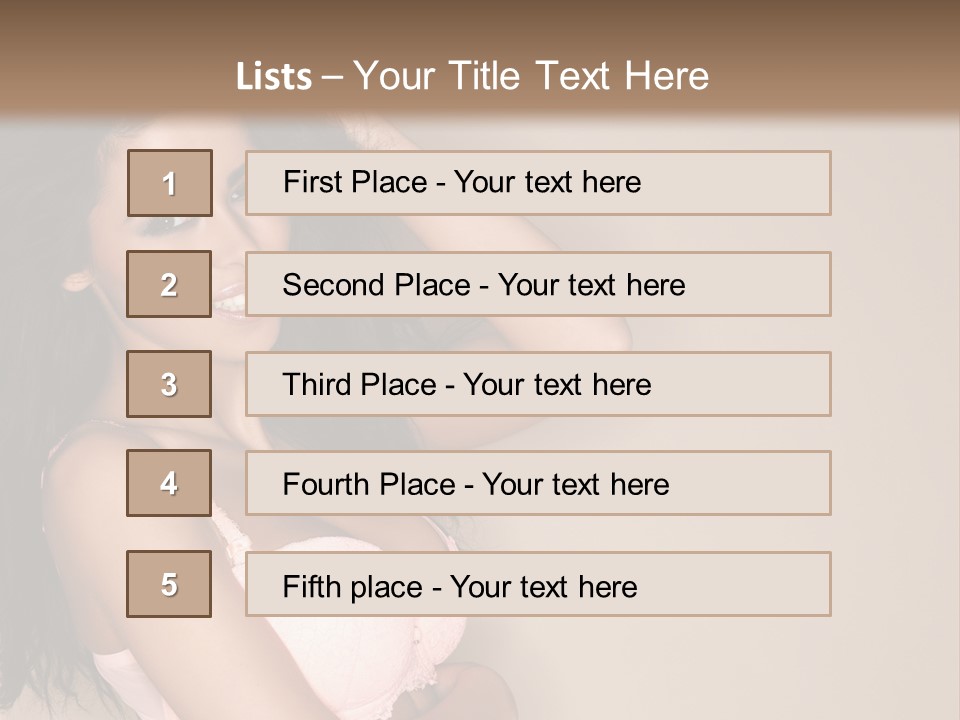This screenshot has width=960, height=720.
Task: Click the number 1 box
Action: pos(169,183)
